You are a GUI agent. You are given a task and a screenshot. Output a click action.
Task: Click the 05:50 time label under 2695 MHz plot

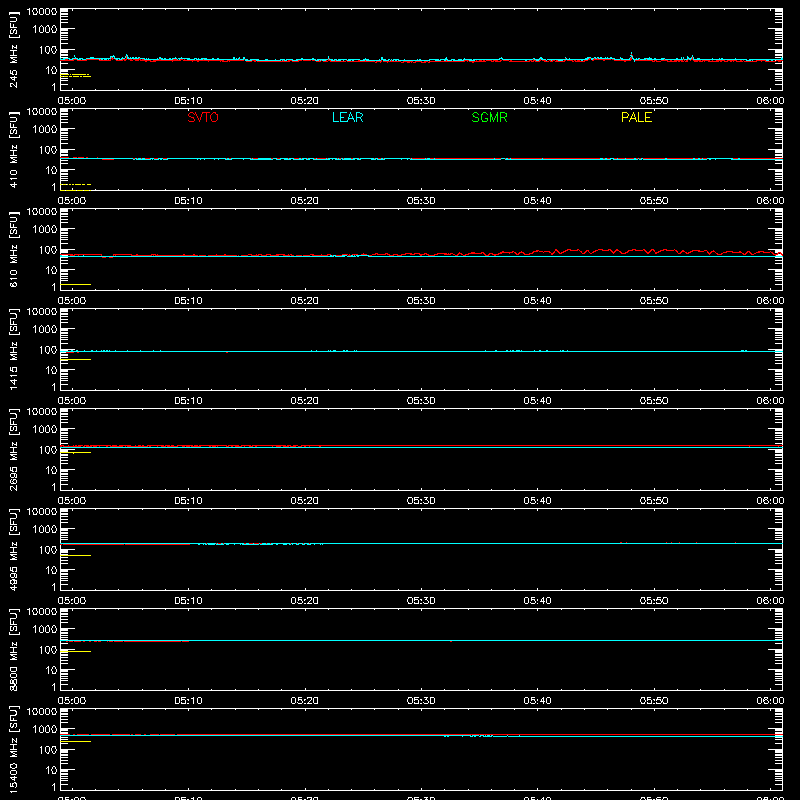654,501
